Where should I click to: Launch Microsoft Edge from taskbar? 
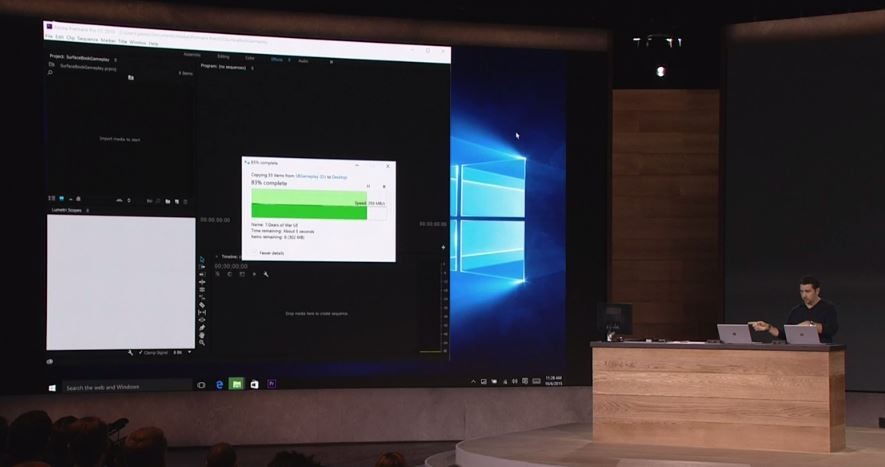coord(220,385)
